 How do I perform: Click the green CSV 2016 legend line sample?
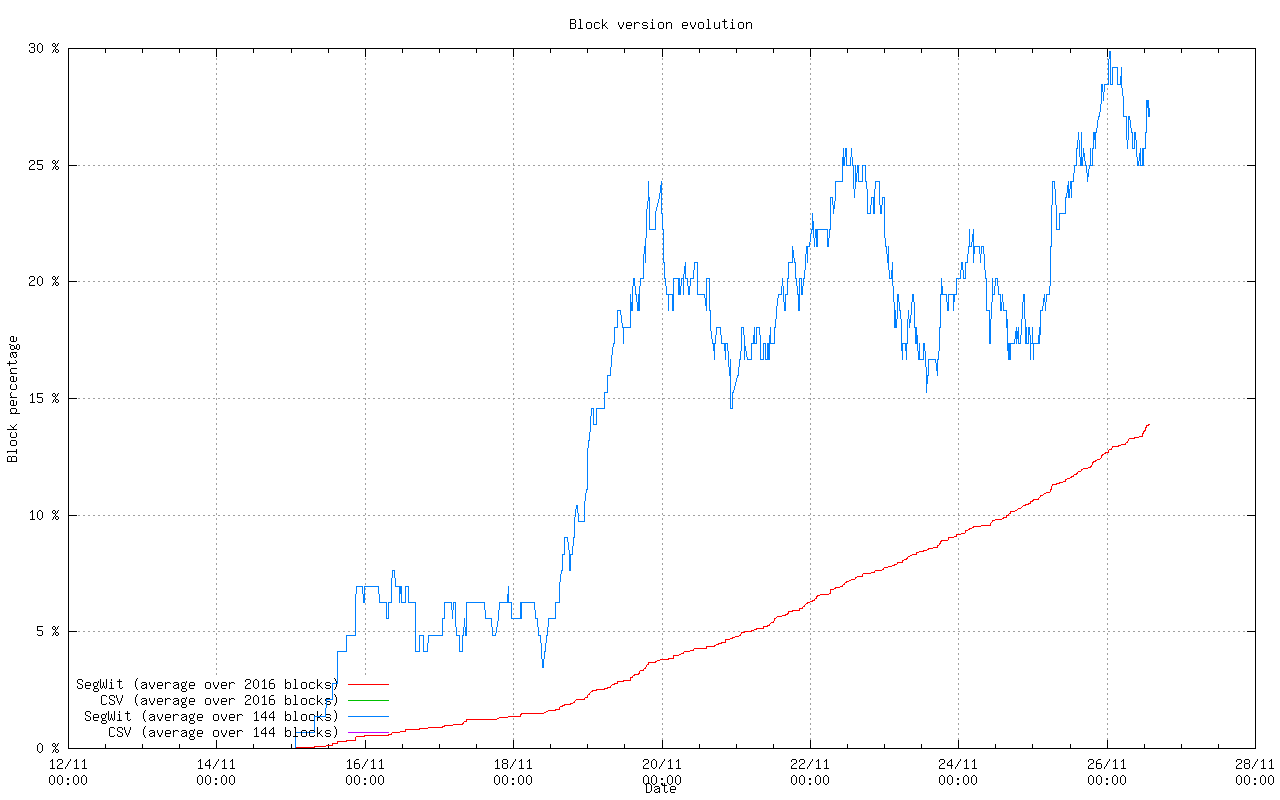point(367,701)
